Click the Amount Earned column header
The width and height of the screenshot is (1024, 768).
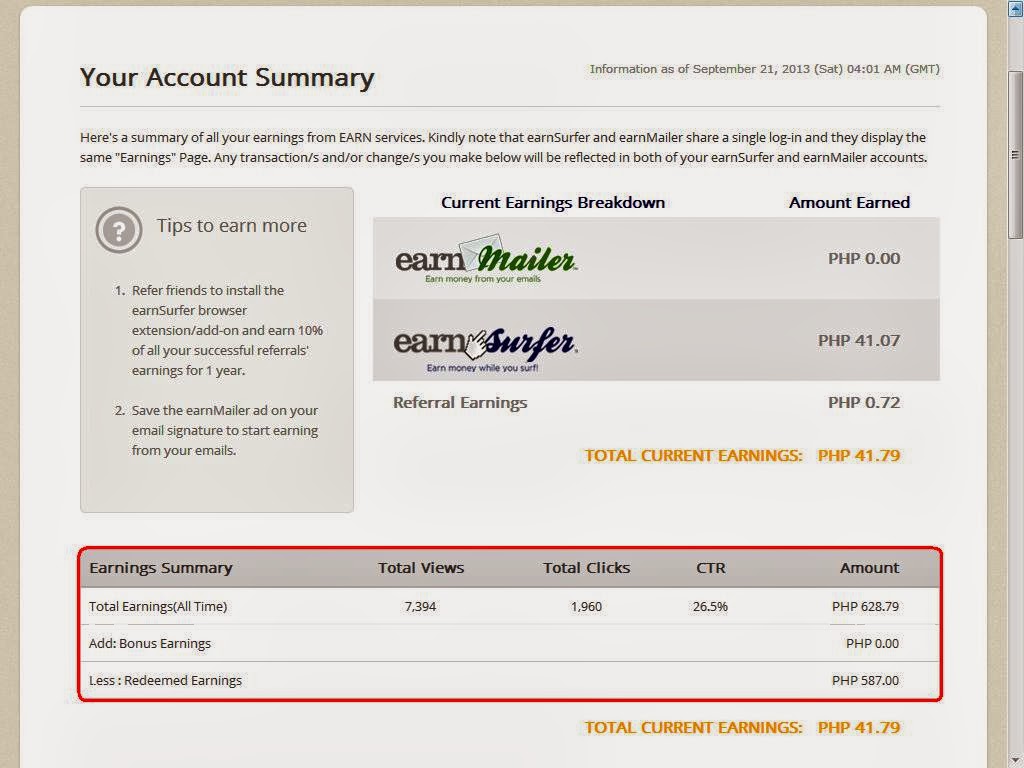pos(850,202)
